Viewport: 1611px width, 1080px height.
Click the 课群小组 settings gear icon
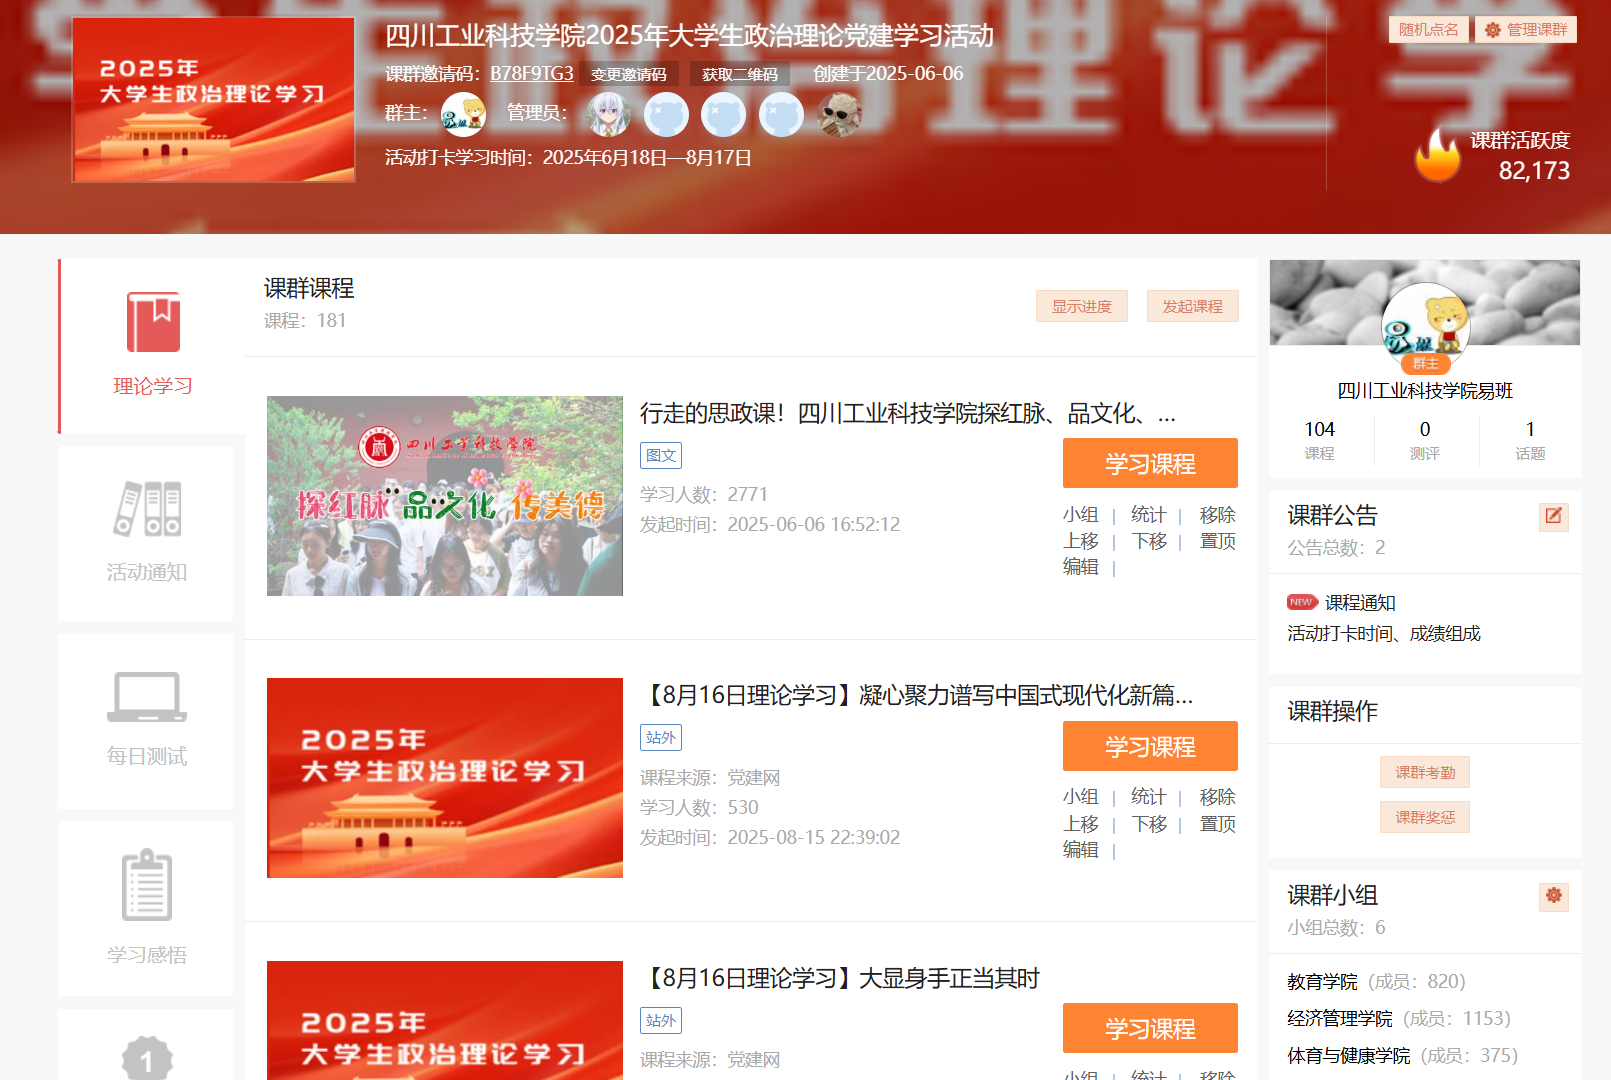[1553, 896]
